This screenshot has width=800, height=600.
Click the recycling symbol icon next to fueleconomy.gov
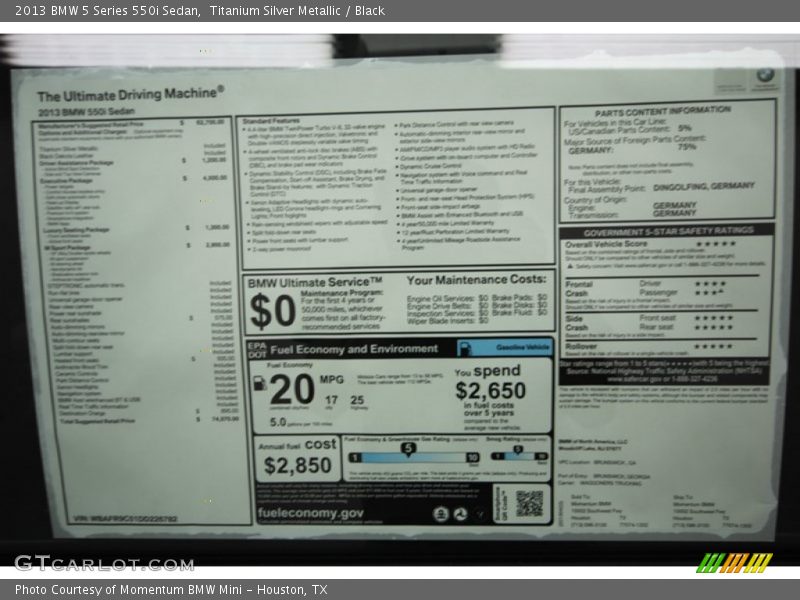[461, 513]
